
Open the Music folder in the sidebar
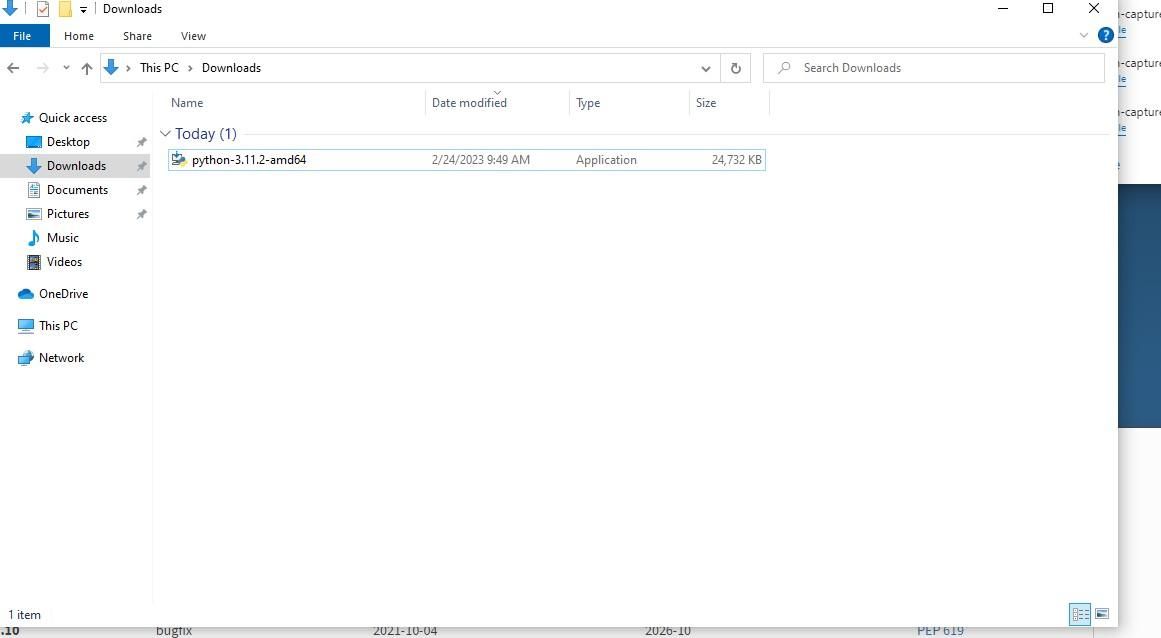[63, 238]
